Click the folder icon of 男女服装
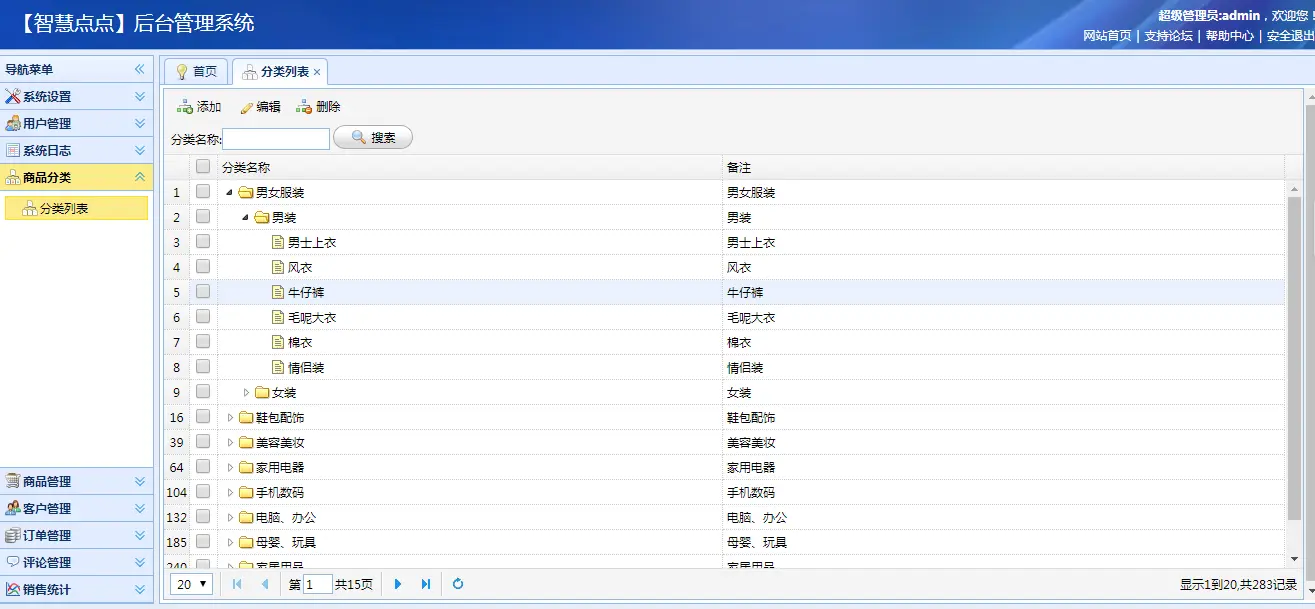This screenshot has width=1315, height=609. pos(246,192)
